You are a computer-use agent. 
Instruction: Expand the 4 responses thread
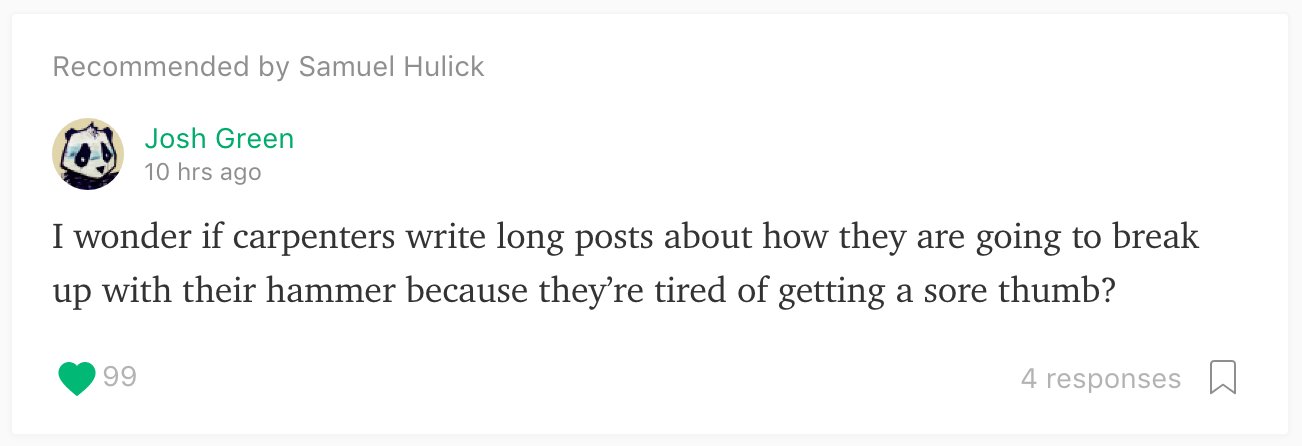coord(1101,379)
